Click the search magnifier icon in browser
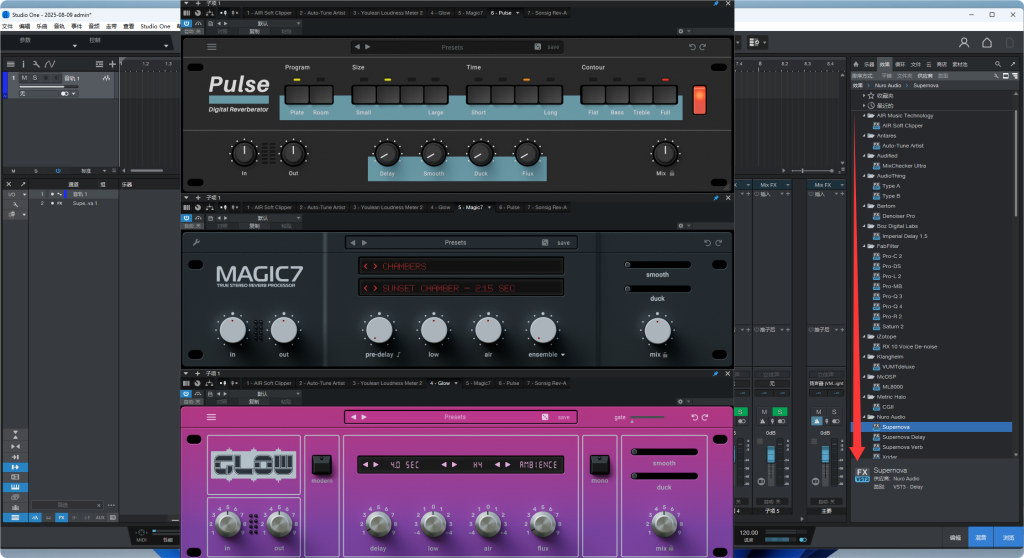 (998, 64)
